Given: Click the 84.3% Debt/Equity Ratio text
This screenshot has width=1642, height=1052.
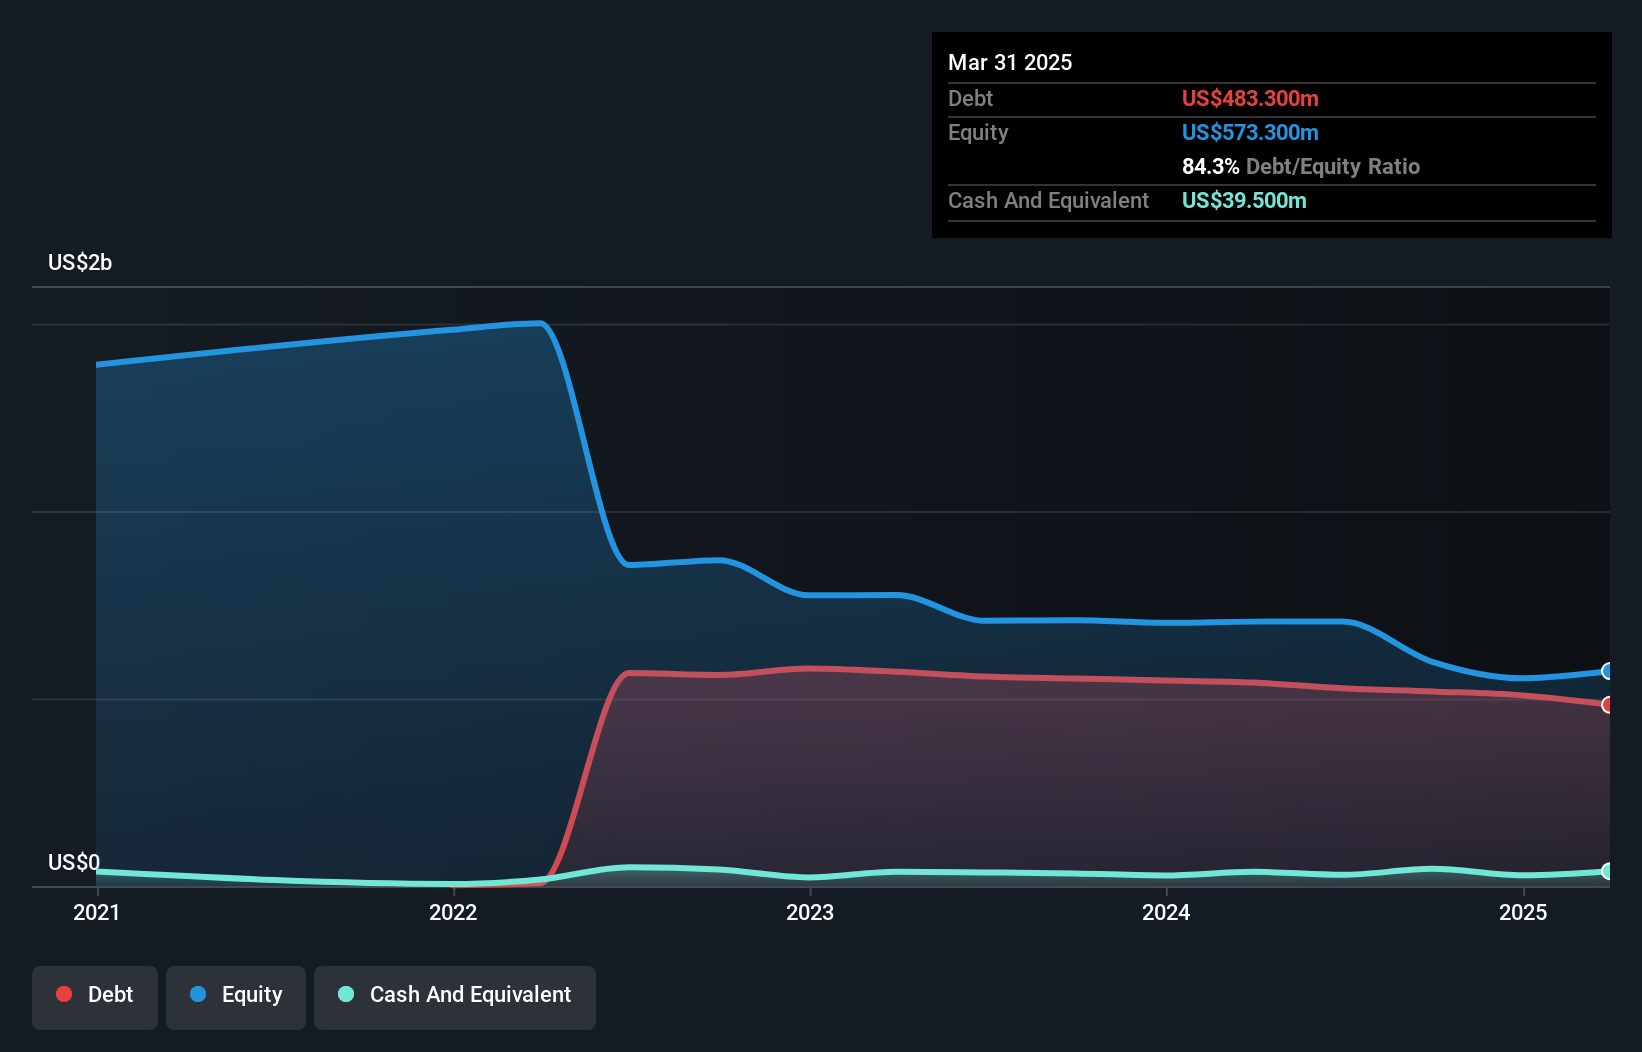Looking at the screenshot, I should pyautogui.click(x=1301, y=166).
